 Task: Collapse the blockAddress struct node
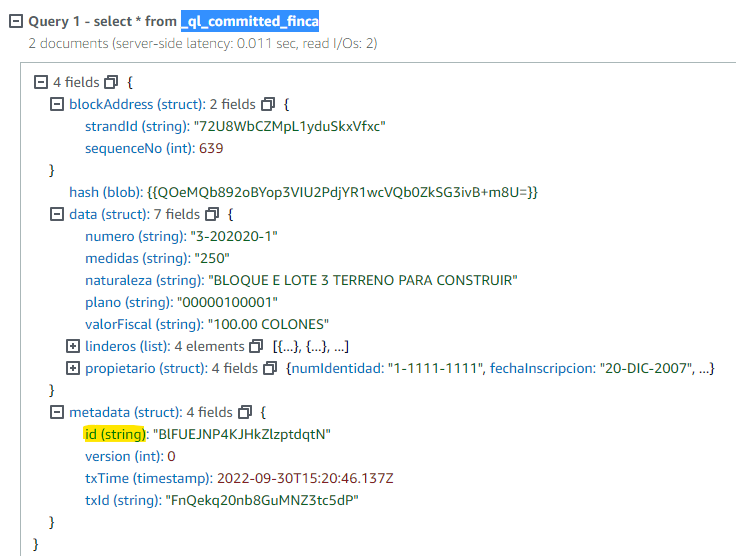pyautogui.click(x=57, y=104)
